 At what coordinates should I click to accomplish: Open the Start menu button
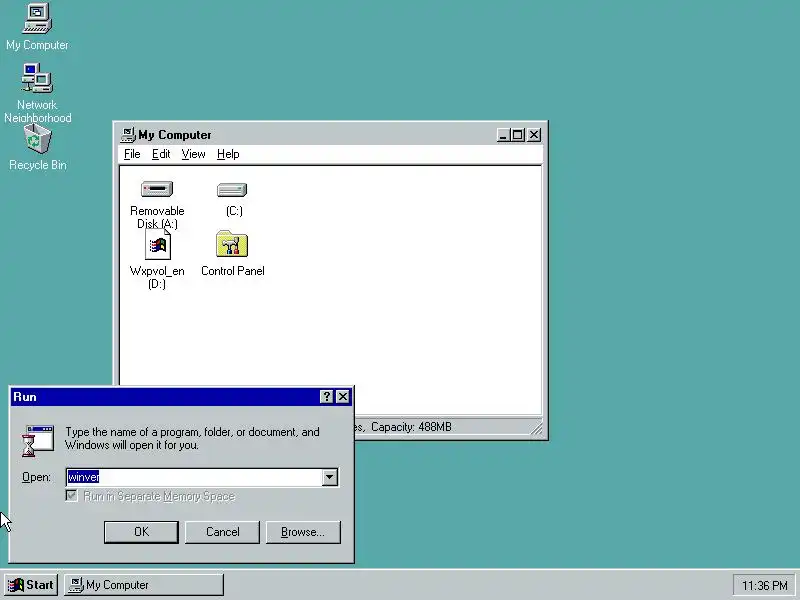click(x=31, y=585)
